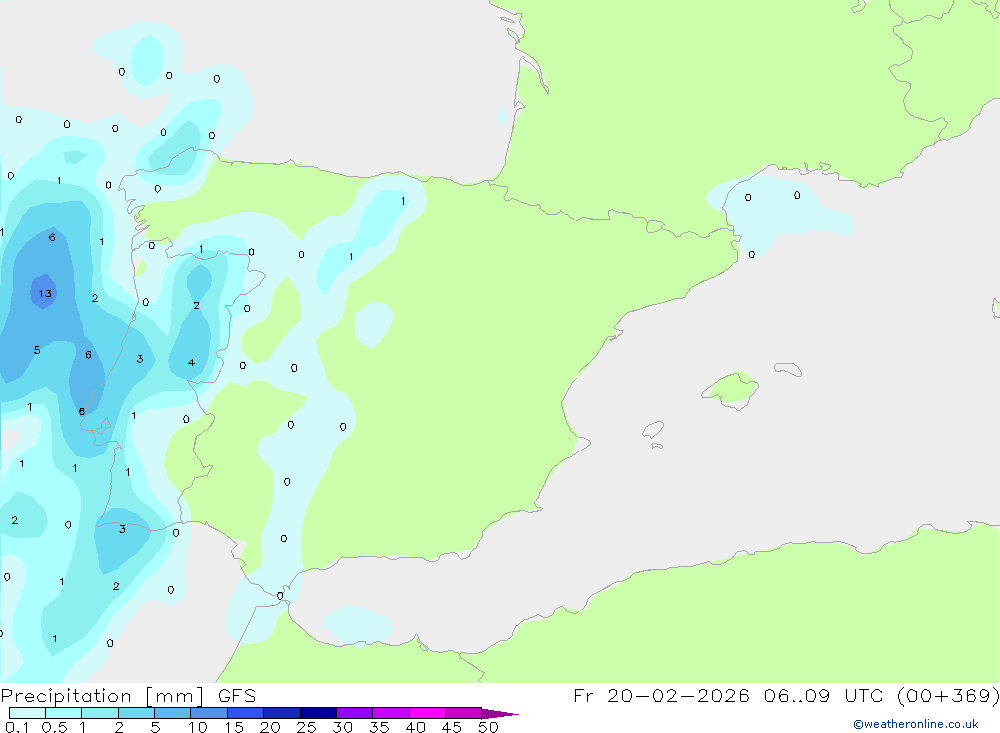Click the legend label '30'
The image size is (1000, 733).
342,727
